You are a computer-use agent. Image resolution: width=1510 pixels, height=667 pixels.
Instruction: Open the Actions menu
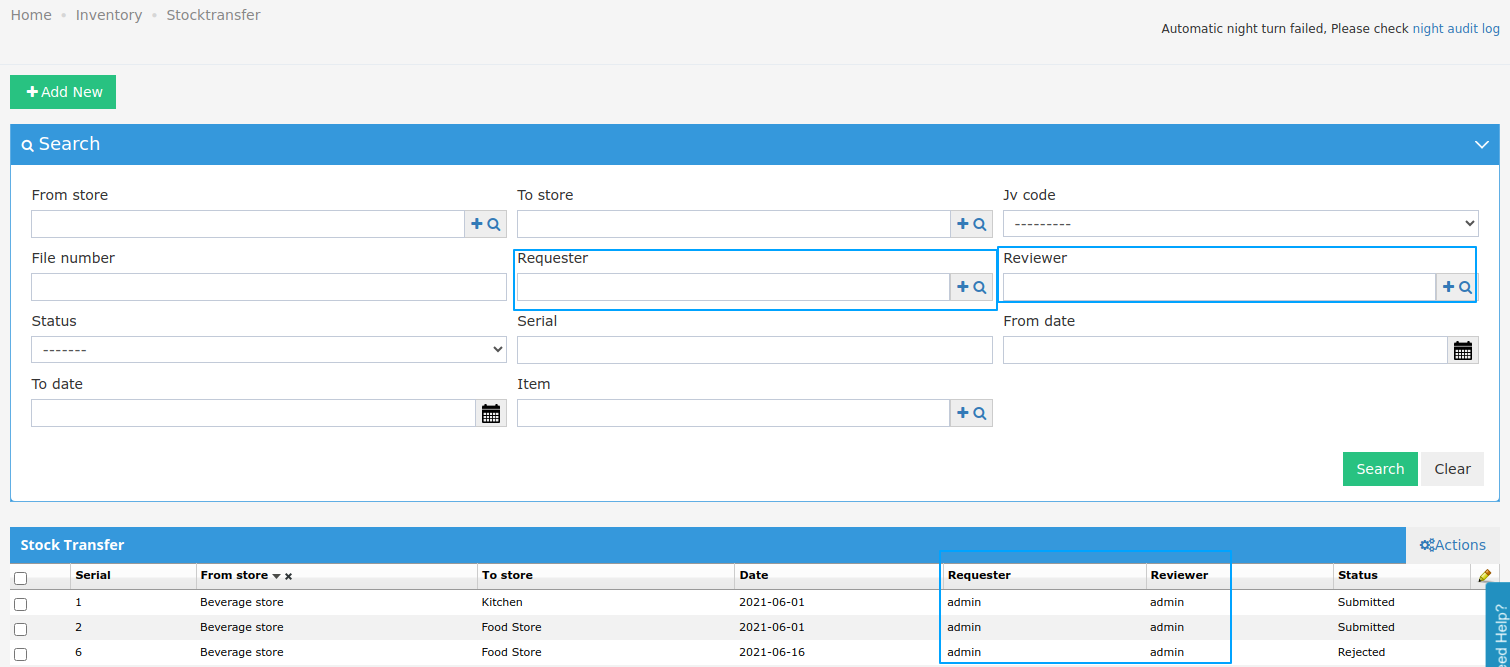point(1453,545)
